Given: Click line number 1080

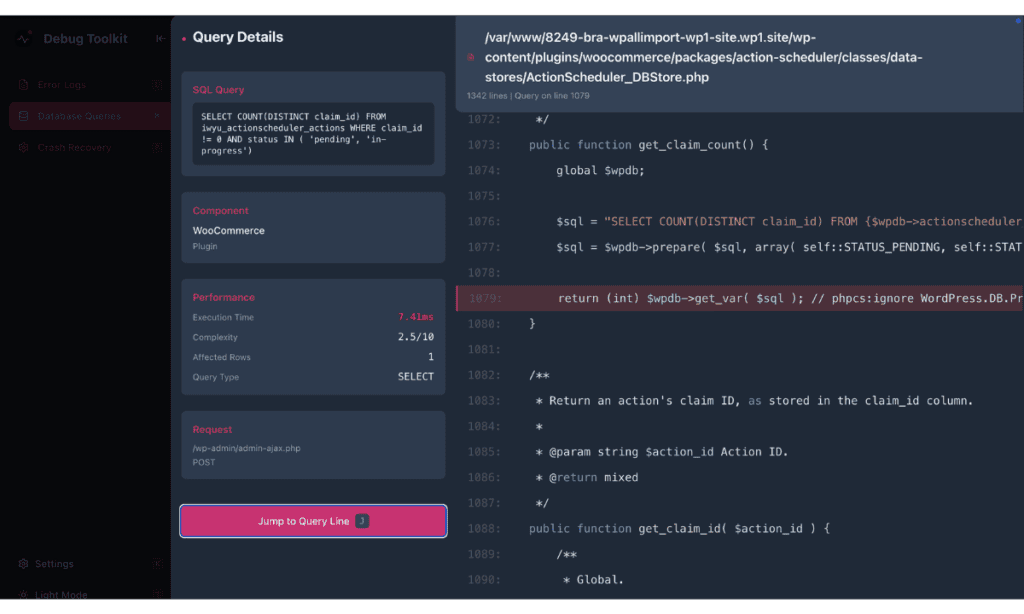Looking at the screenshot, I should (484, 324).
